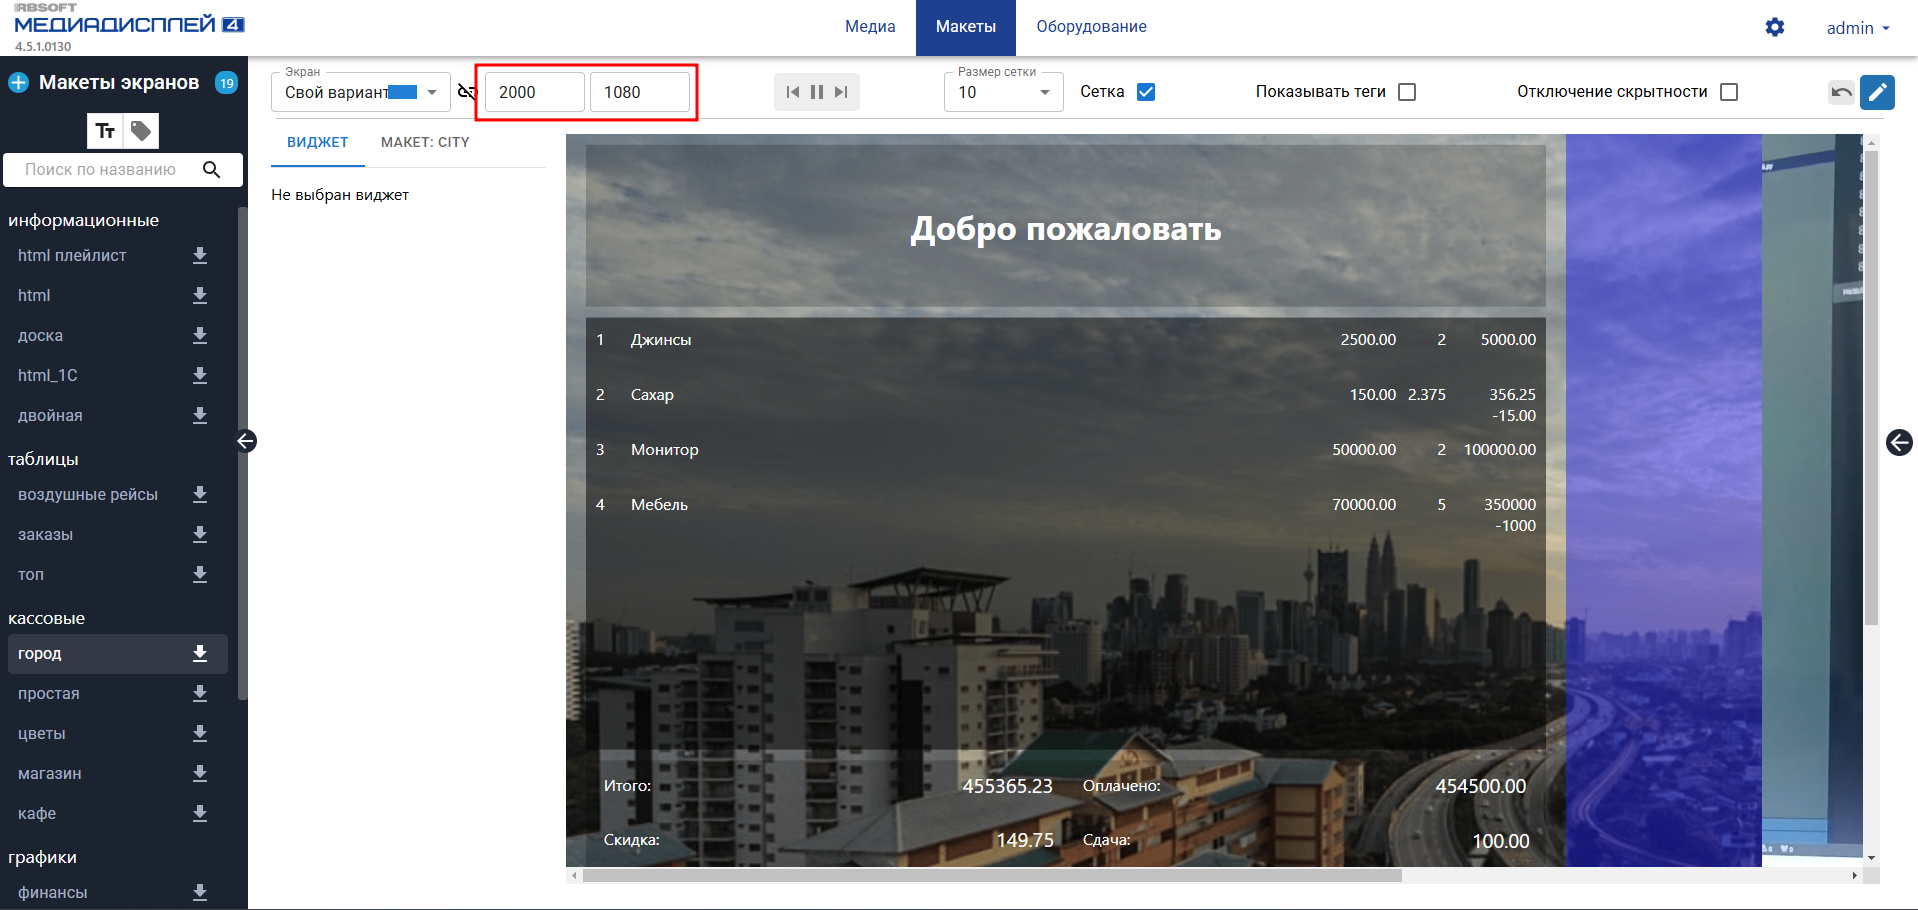The height and width of the screenshot is (910, 1918).
Task: Download the html плейлист layout
Action: click(x=200, y=256)
